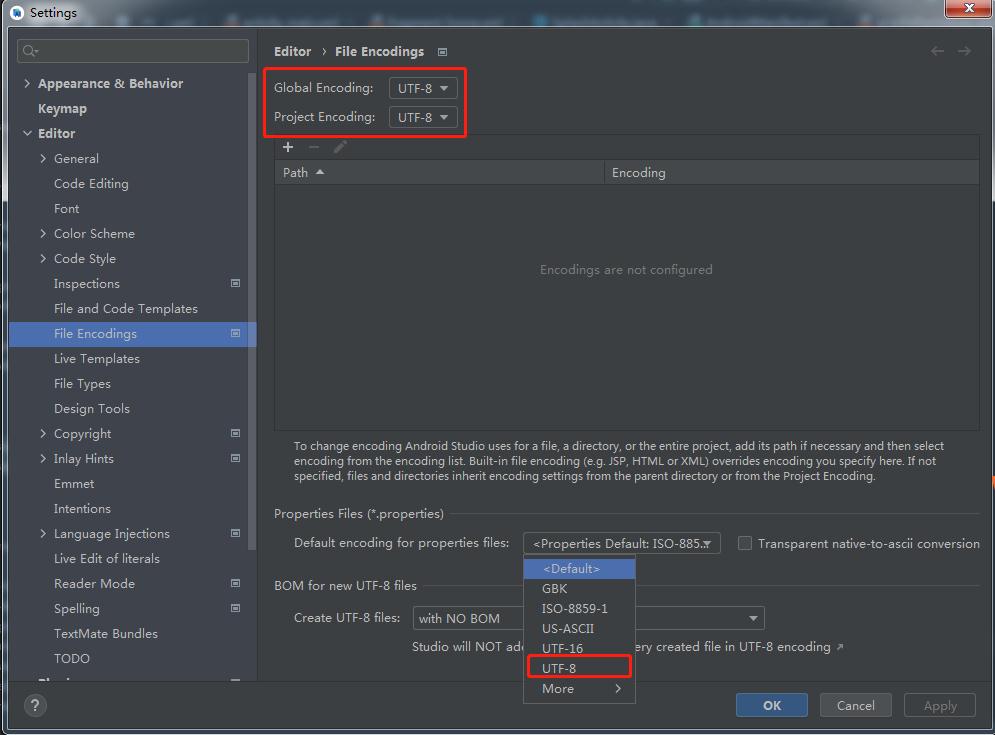Open File and Code Templates settings

126,308
